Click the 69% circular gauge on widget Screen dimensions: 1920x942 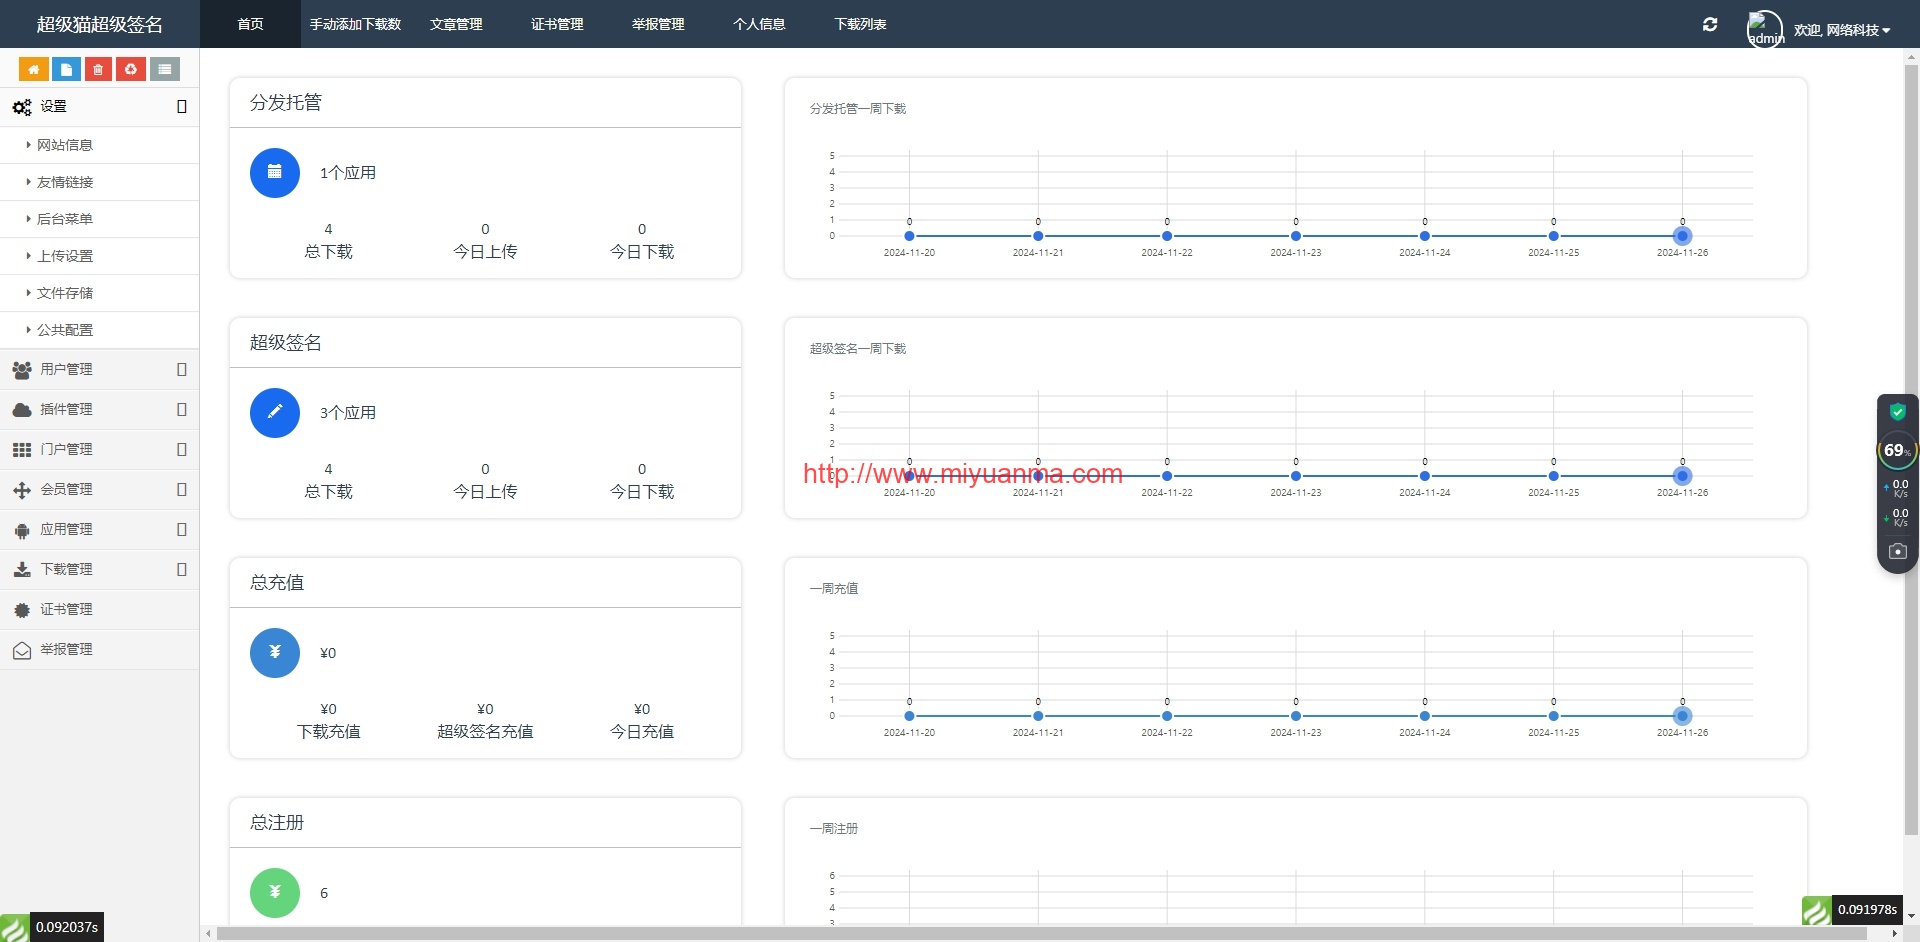click(1896, 451)
